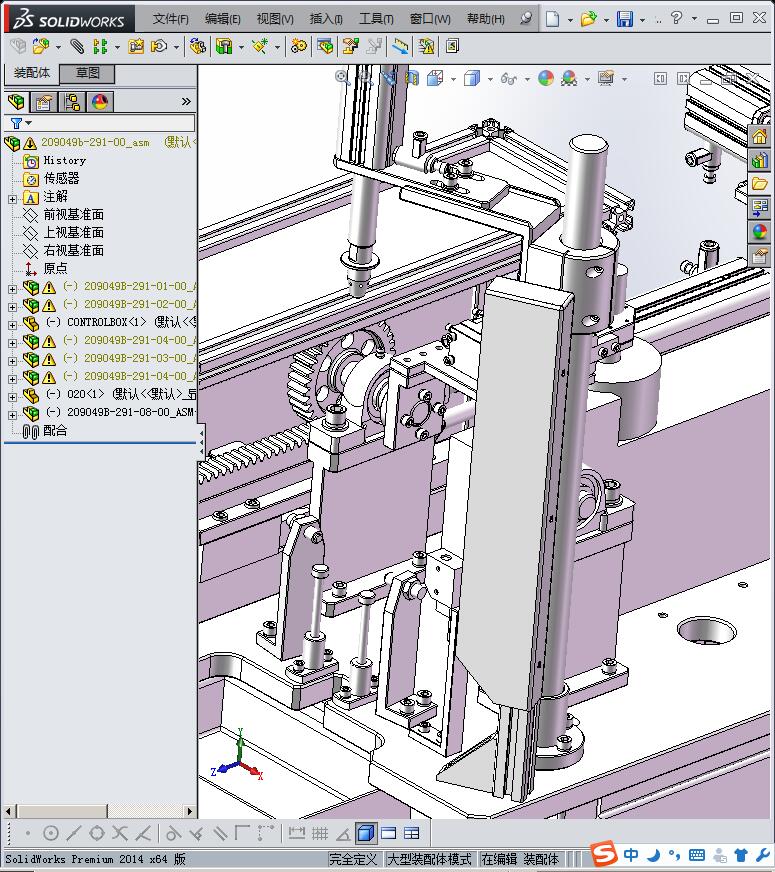Screen dimensions: 775x872
Task: Click the Linear Component Pattern icon
Action: pyautogui.click(x=100, y=46)
